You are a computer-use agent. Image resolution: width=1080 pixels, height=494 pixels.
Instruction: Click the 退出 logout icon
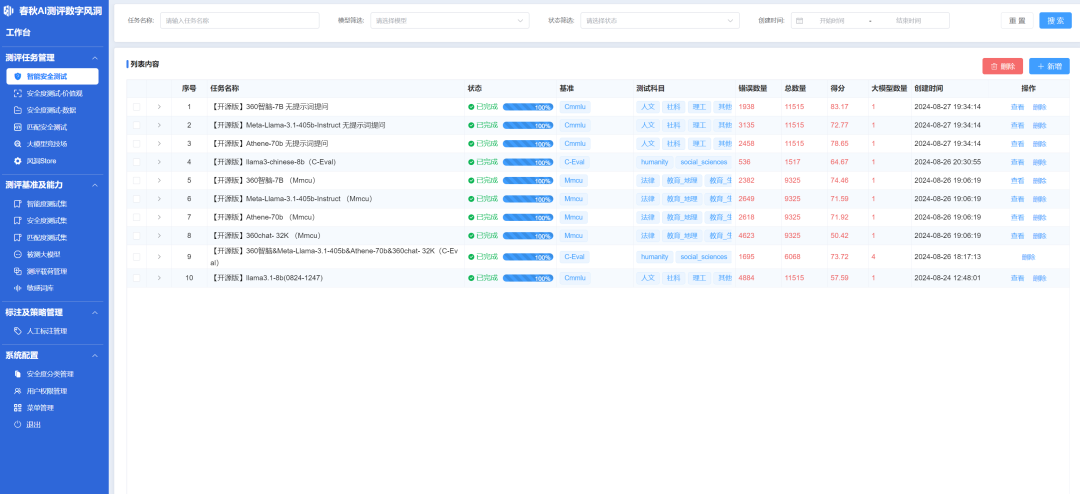[x=17, y=425]
